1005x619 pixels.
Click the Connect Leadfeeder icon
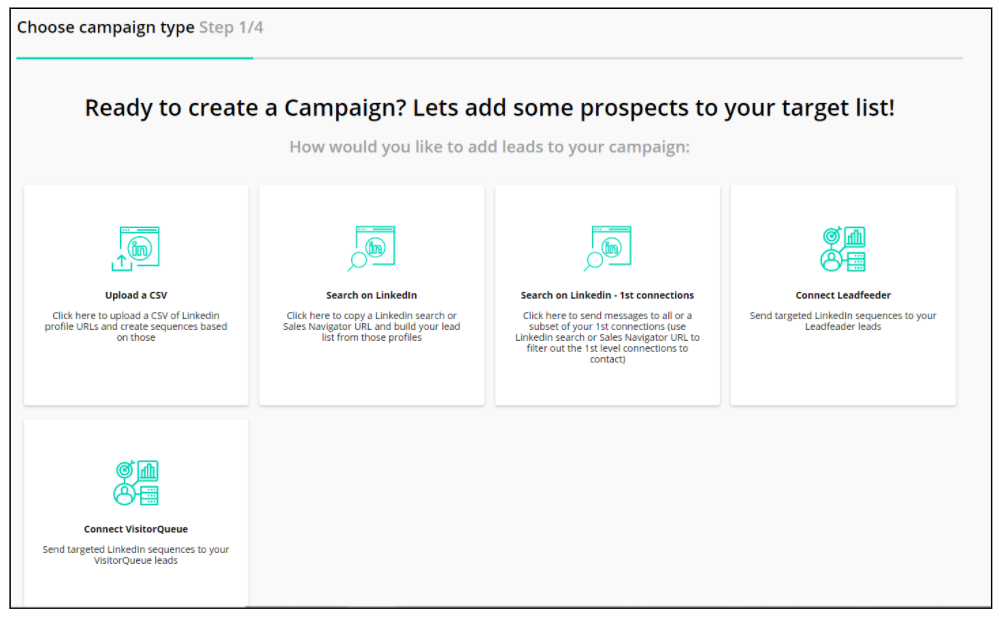coord(843,249)
